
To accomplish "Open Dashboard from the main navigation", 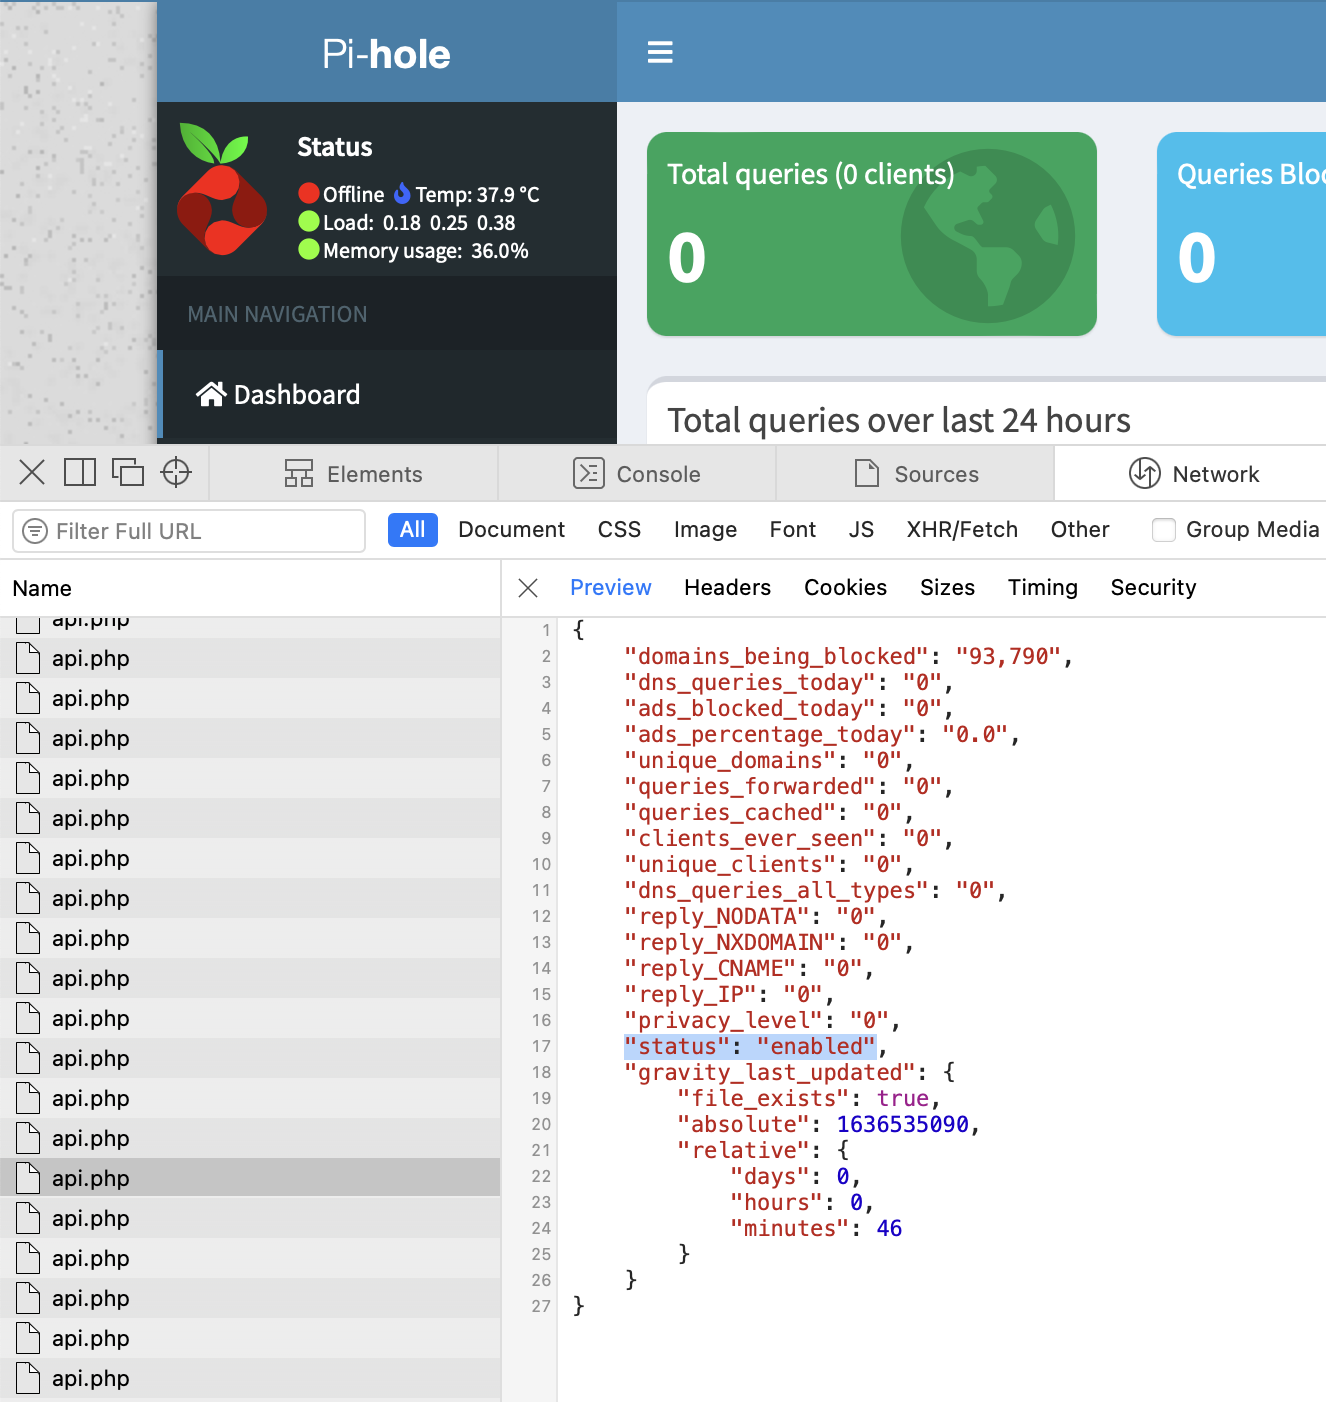I will (x=296, y=394).
